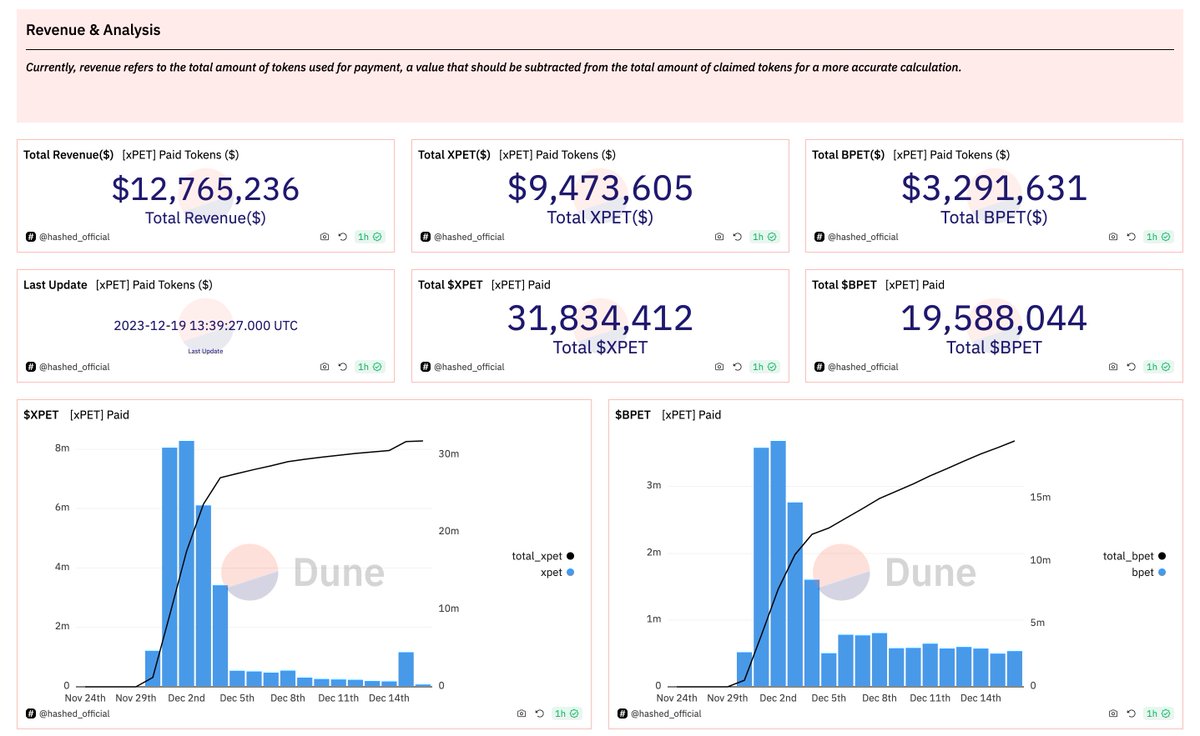The image size is (1200, 736).
Task: Click the 1h status badge on Total $BPET
Action: coord(1159,367)
